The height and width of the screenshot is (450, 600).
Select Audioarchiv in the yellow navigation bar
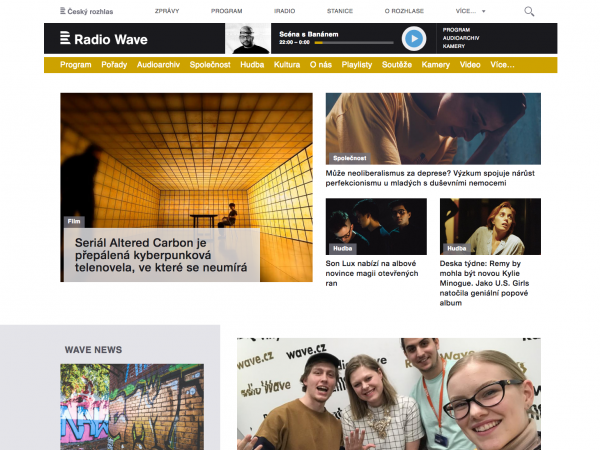tap(158, 65)
